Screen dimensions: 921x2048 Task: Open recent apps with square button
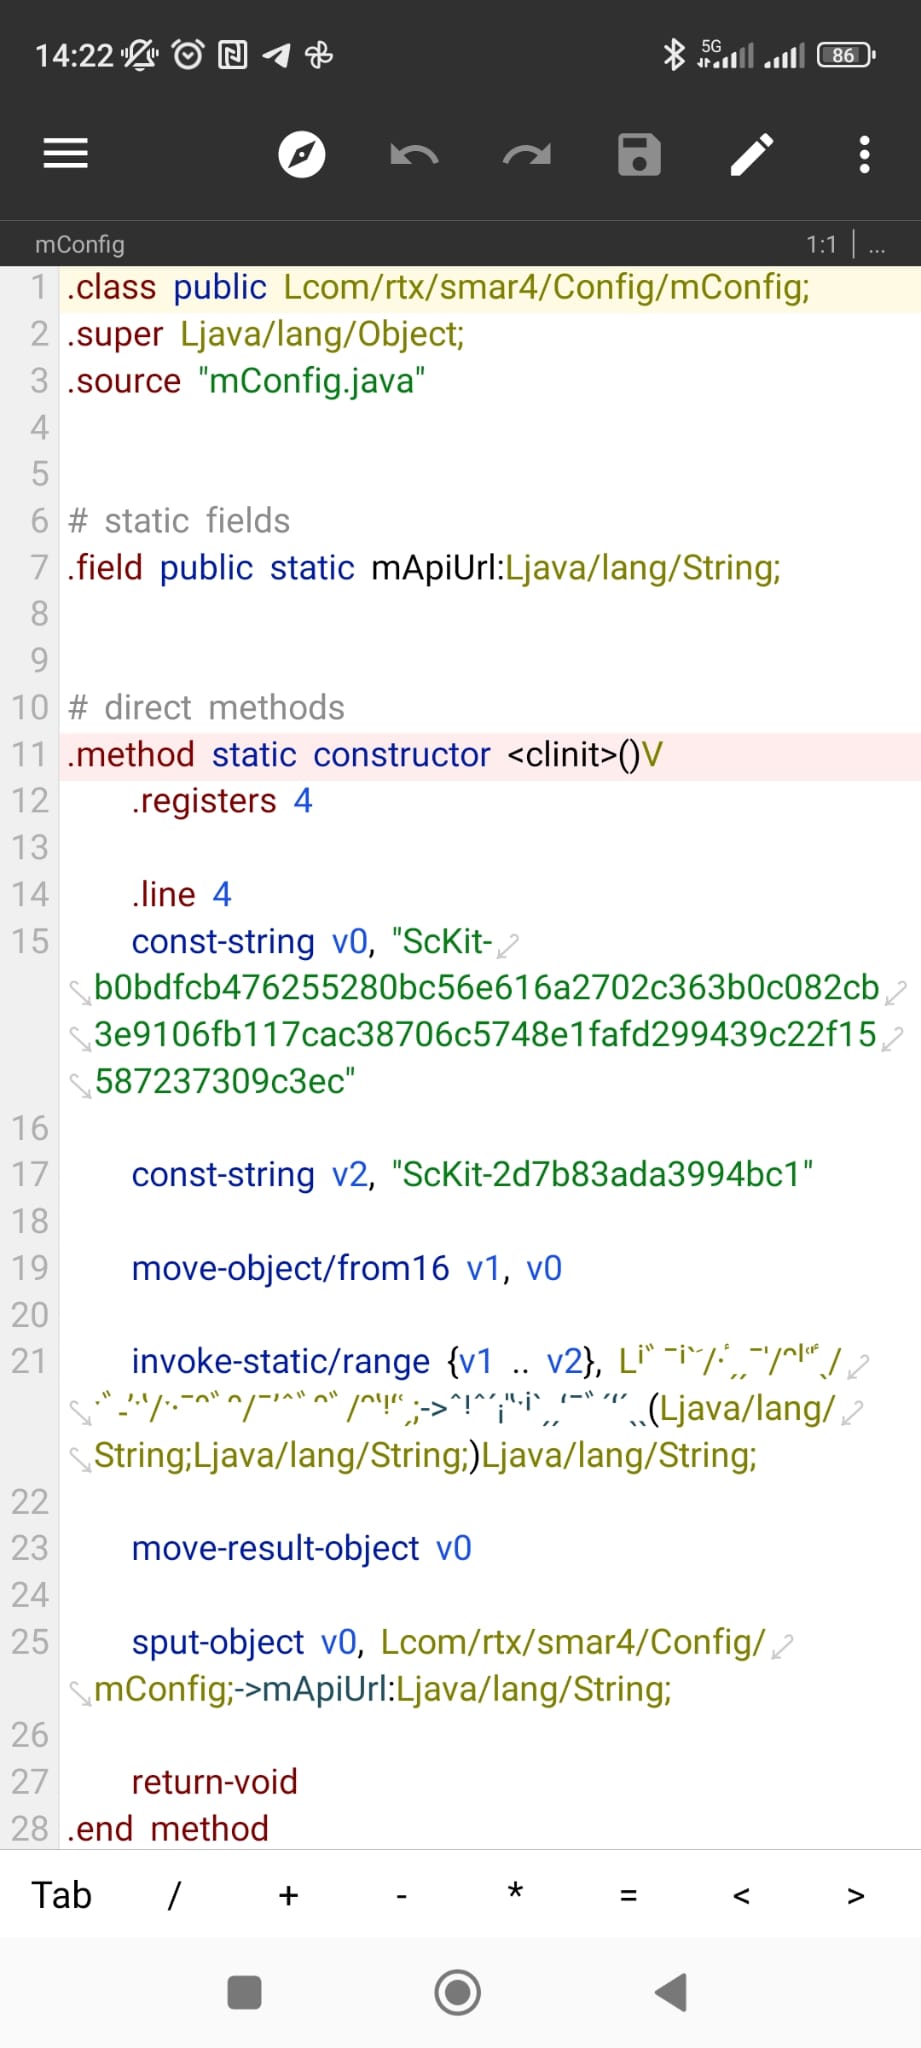click(244, 1992)
